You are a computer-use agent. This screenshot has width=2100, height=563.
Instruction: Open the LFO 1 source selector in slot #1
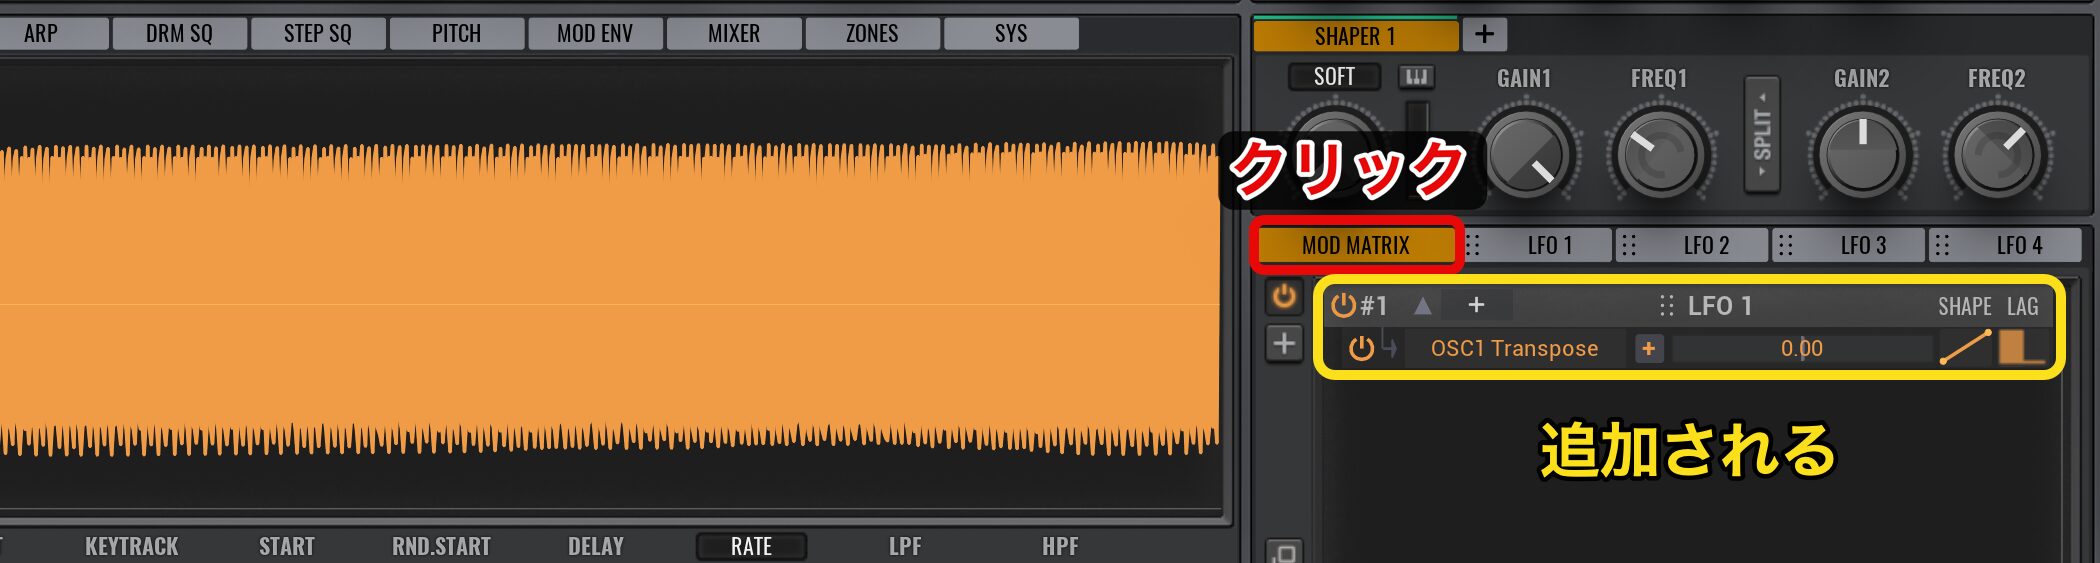[x=1720, y=305]
